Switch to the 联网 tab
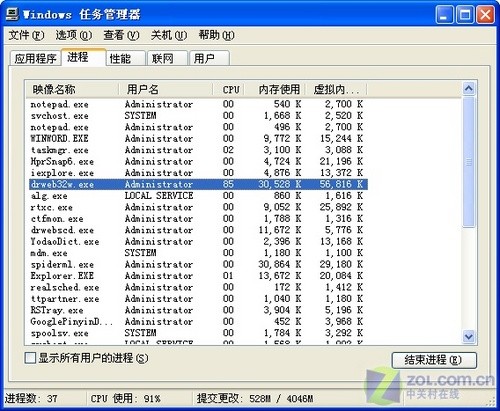 tap(167, 59)
